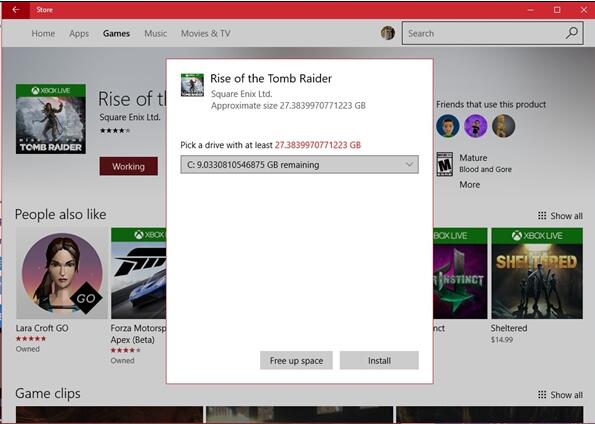This screenshot has height=424, width=595.
Task: Select the first friend avatar
Action: click(x=448, y=126)
